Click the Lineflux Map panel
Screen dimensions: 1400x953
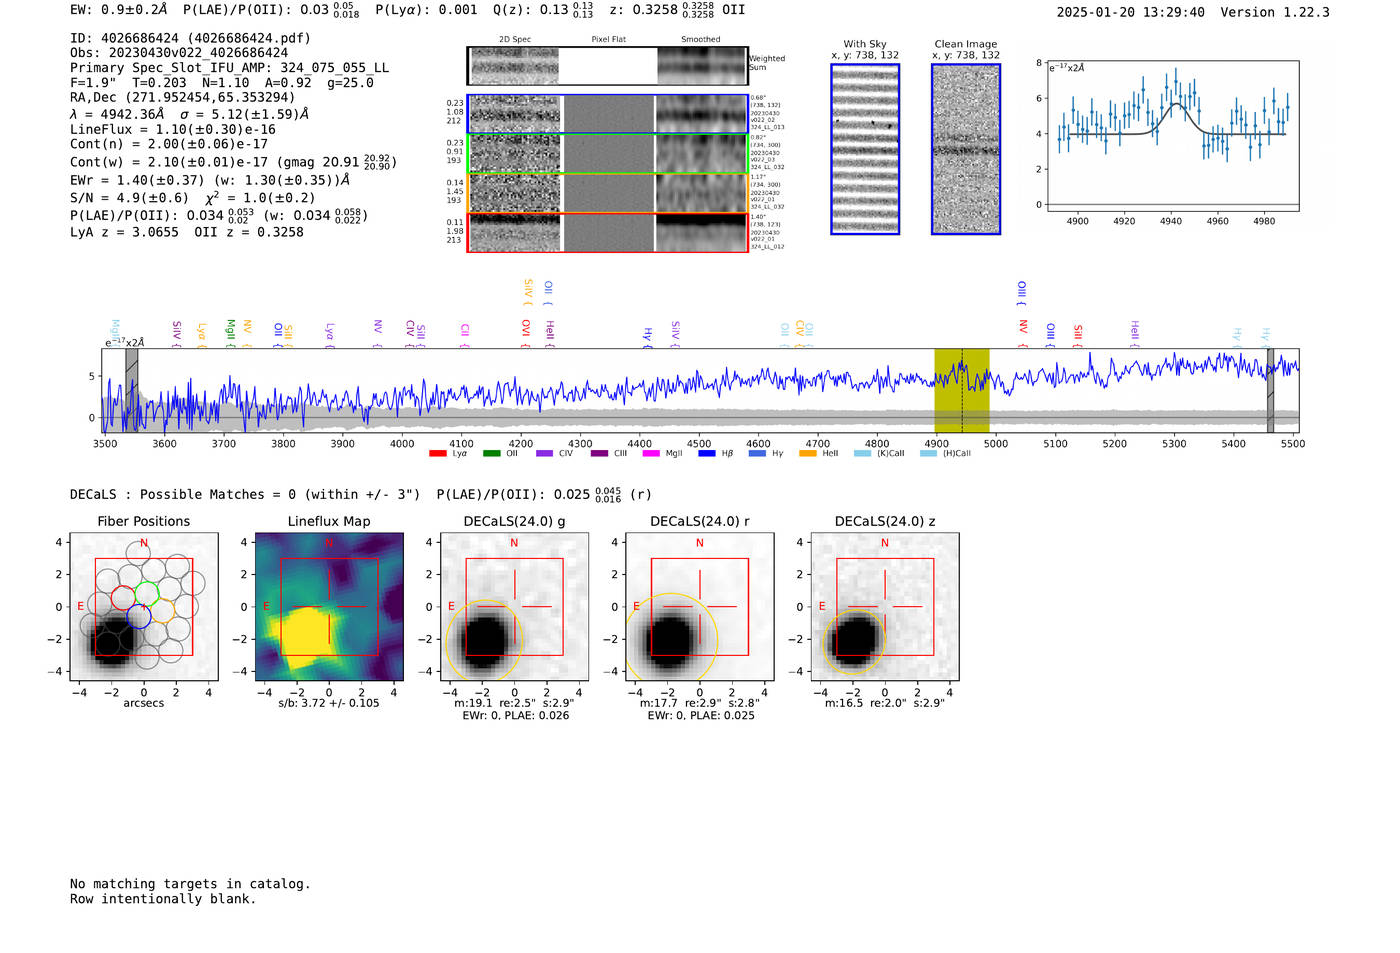tap(329, 607)
